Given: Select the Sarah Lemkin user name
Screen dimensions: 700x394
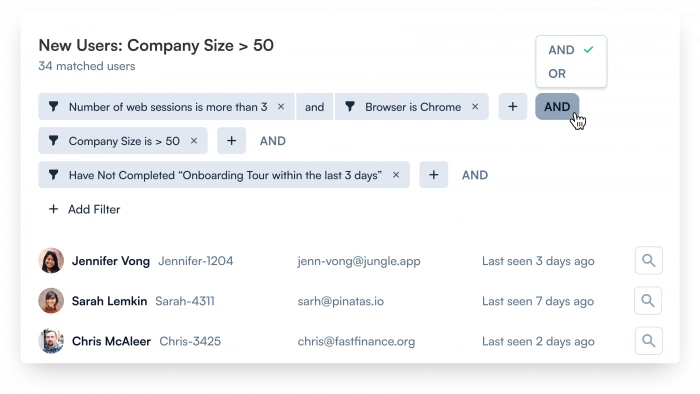Looking at the screenshot, I should 109,301.
